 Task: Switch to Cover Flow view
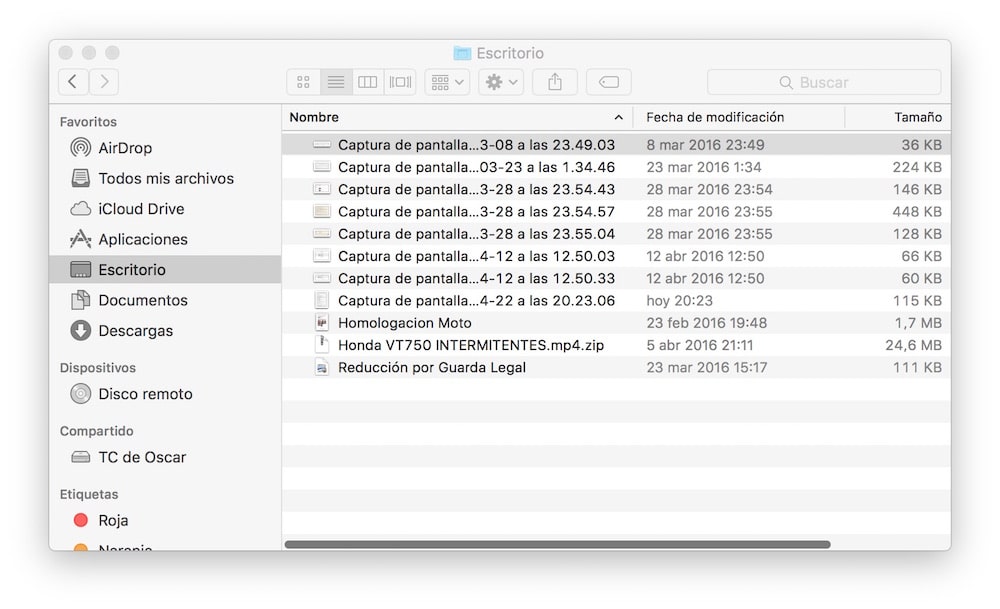coord(400,82)
